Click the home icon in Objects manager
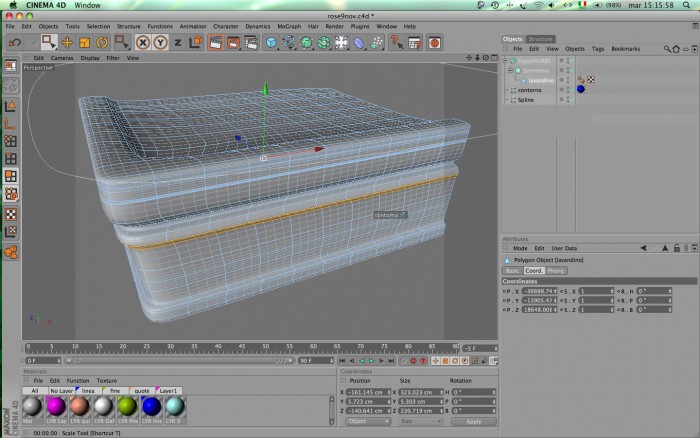 pyautogui.click(x=676, y=49)
